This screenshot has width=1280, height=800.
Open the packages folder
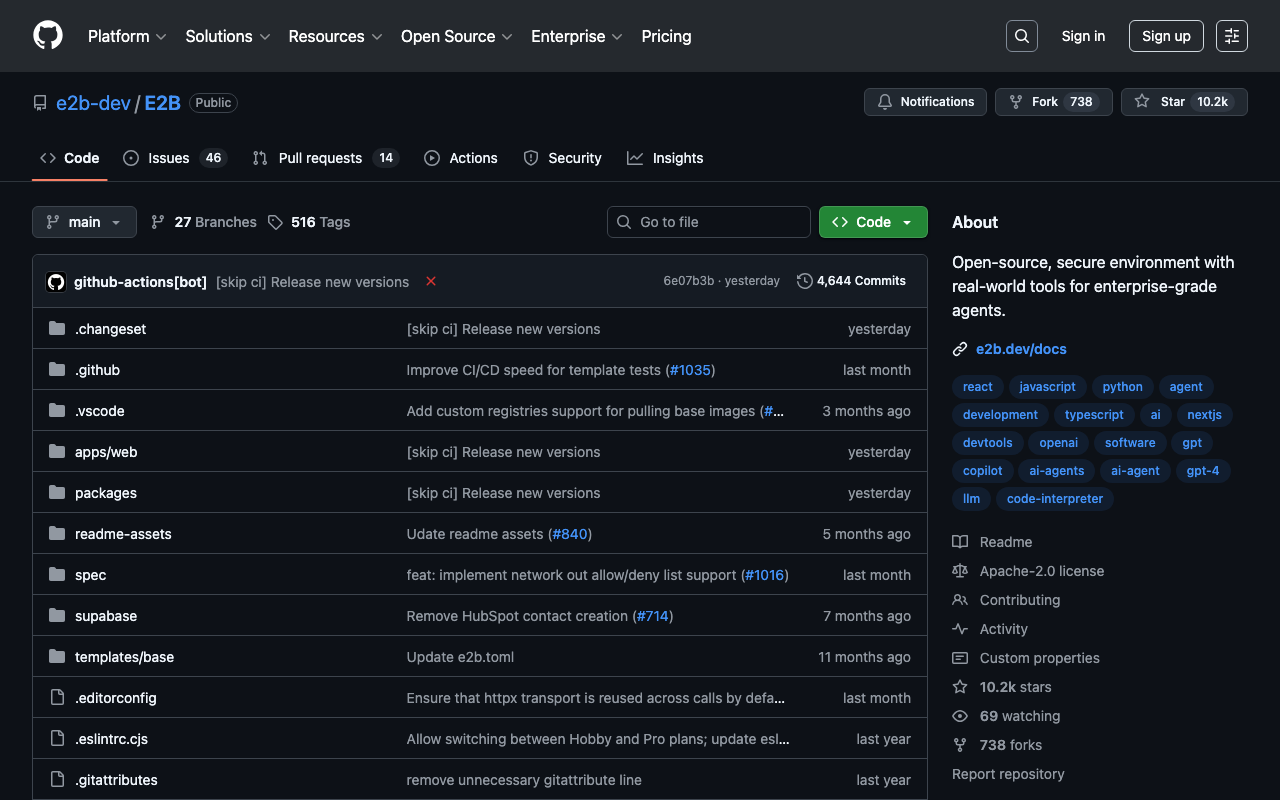pyautogui.click(x=106, y=493)
